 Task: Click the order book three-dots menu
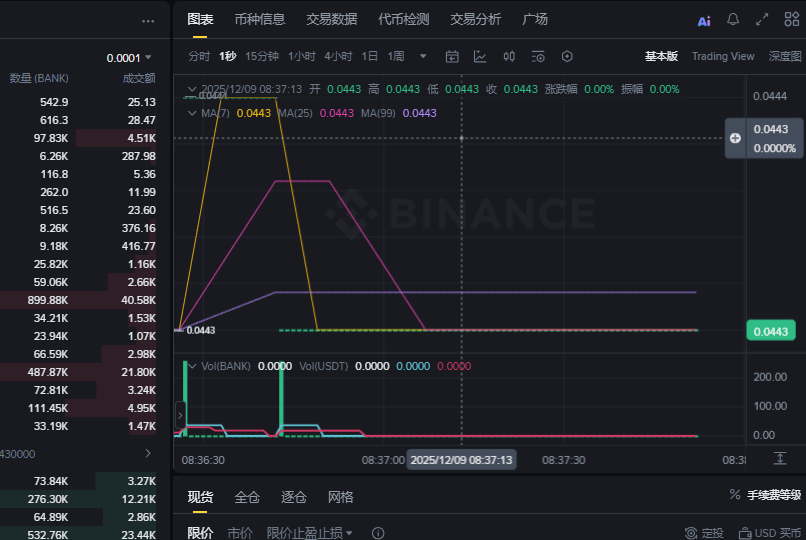coord(148,20)
